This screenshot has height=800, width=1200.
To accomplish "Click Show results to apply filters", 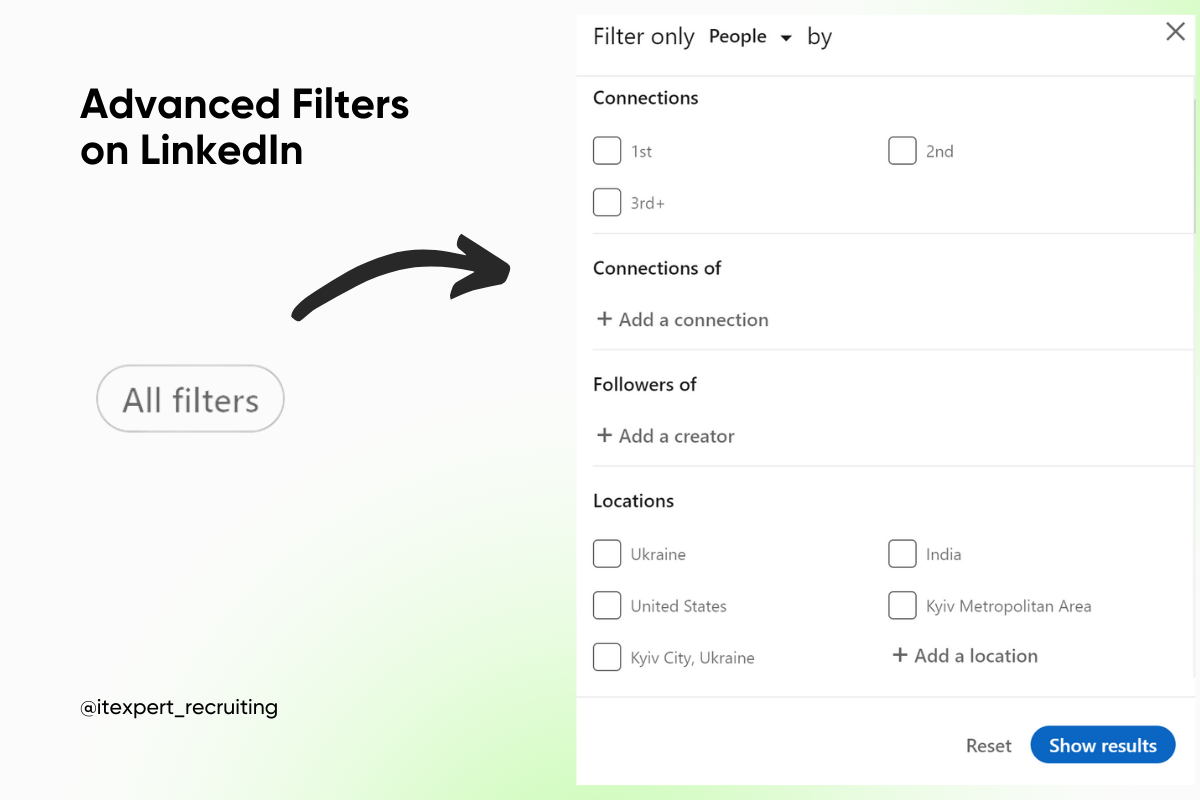I will [x=1103, y=745].
